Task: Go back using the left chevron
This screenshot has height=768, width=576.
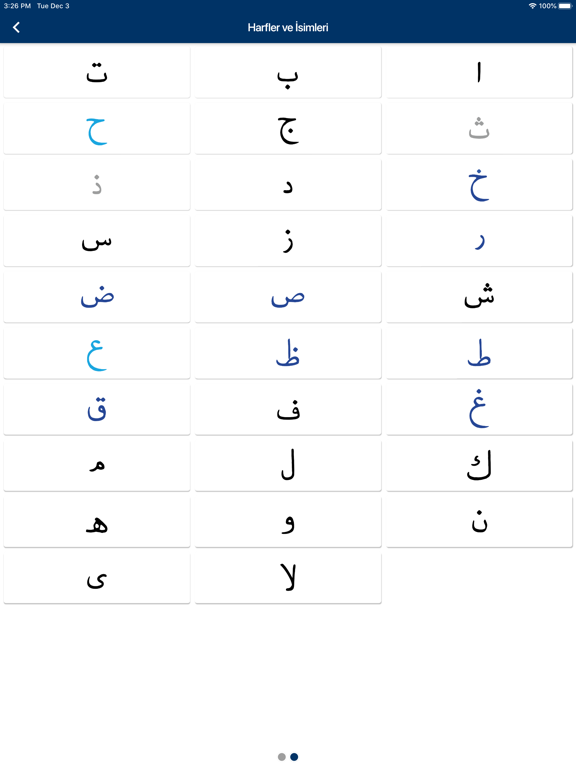Action: [16, 27]
